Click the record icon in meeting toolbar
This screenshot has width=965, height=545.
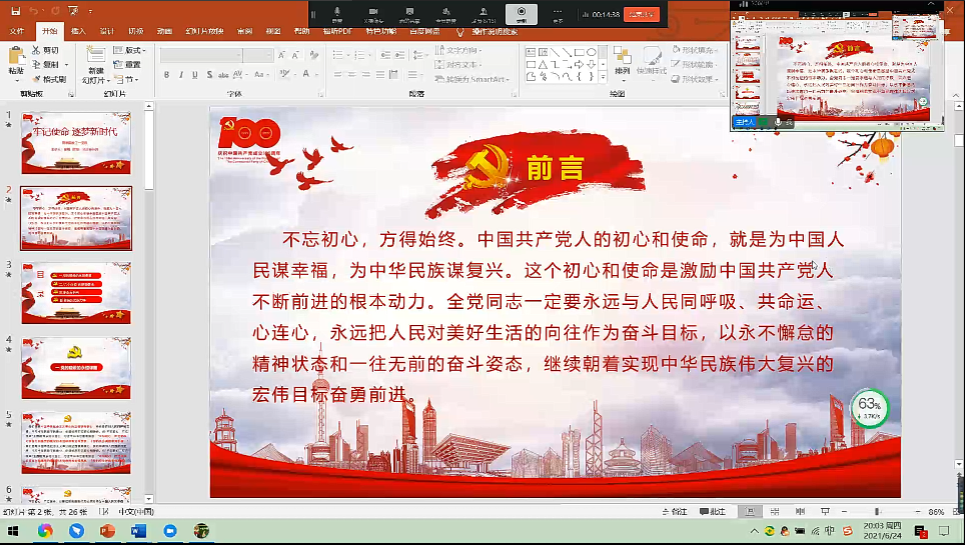[520, 12]
